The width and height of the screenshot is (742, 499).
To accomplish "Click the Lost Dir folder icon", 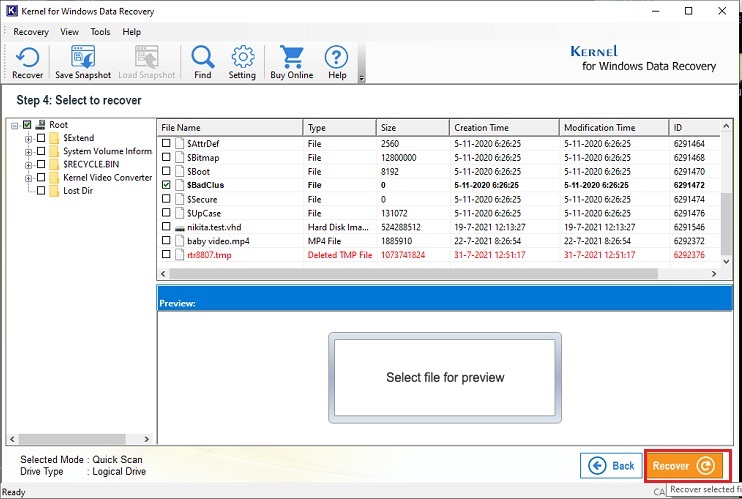I will (54, 191).
